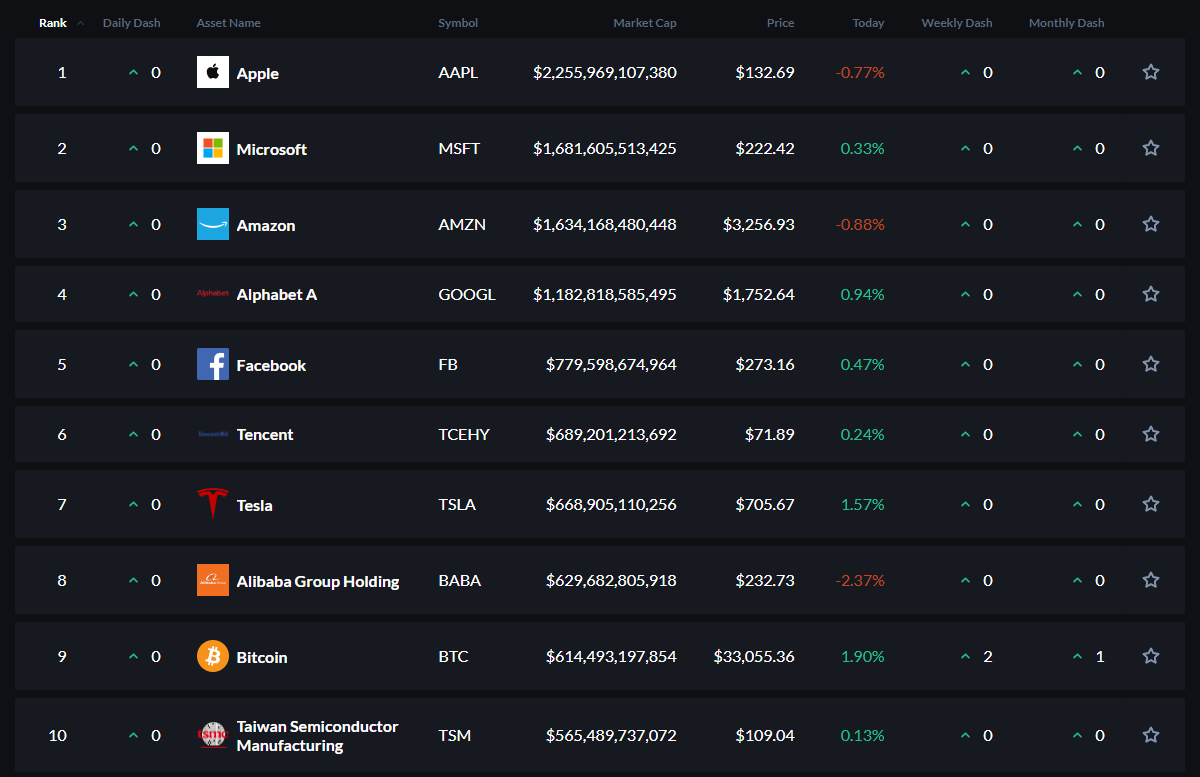Click Microsoft's price $222.42
The image size is (1200, 777).
click(x=765, y=149)
